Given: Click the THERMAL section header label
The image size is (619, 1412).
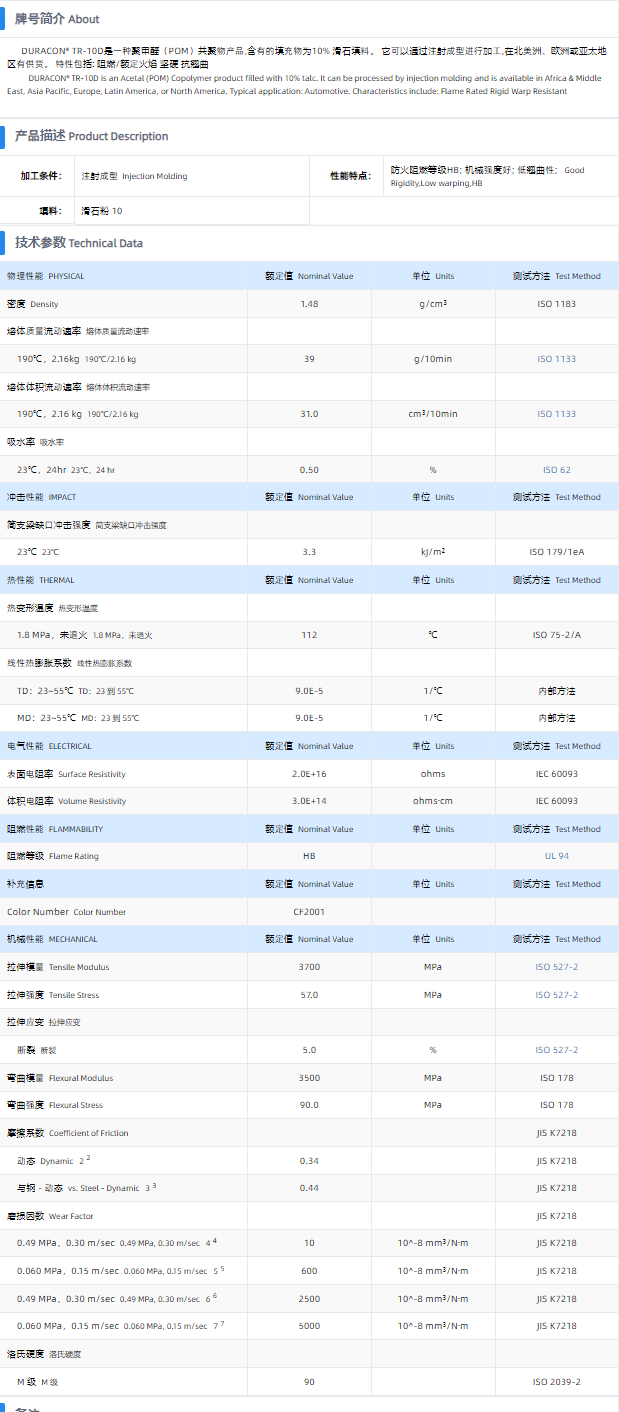Looking at the screenshot, I should [x=41, y=580].
